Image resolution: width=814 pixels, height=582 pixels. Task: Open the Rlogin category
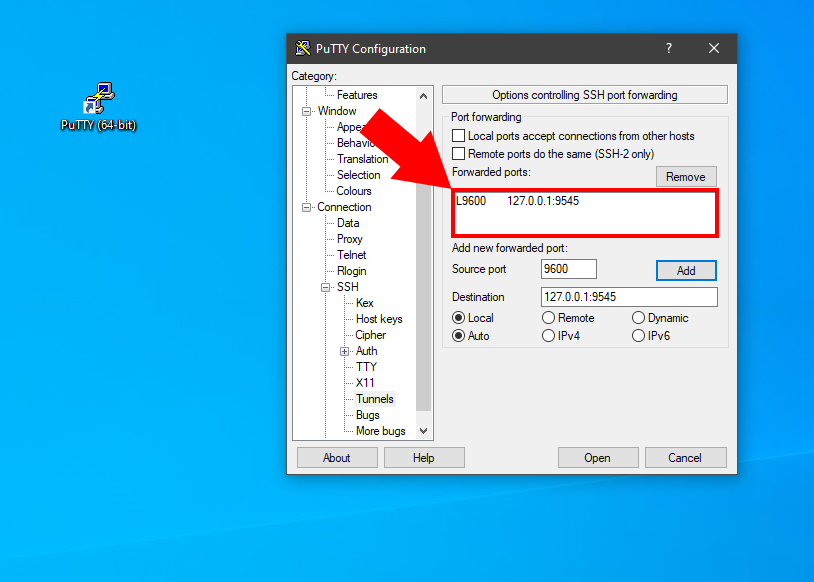(351, 271)
